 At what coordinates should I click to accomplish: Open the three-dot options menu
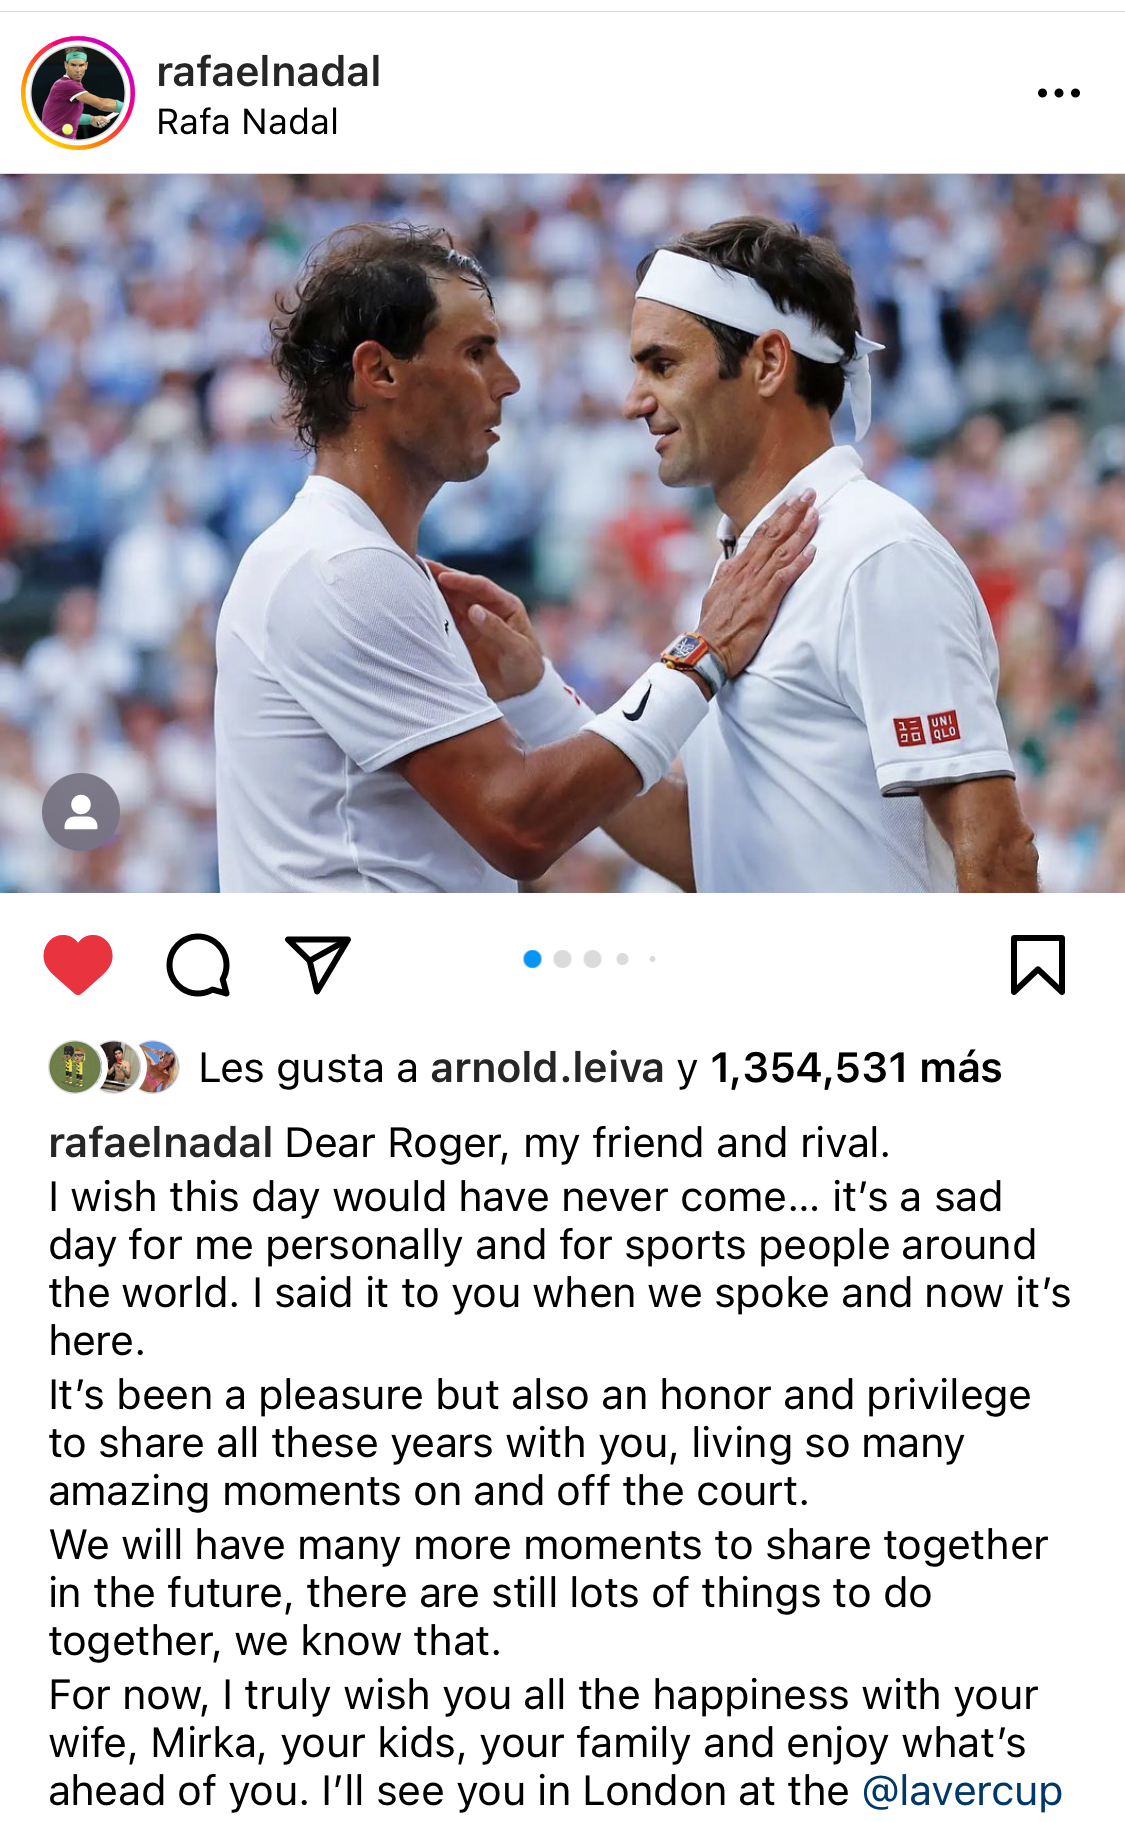(x=1058, y=93)
